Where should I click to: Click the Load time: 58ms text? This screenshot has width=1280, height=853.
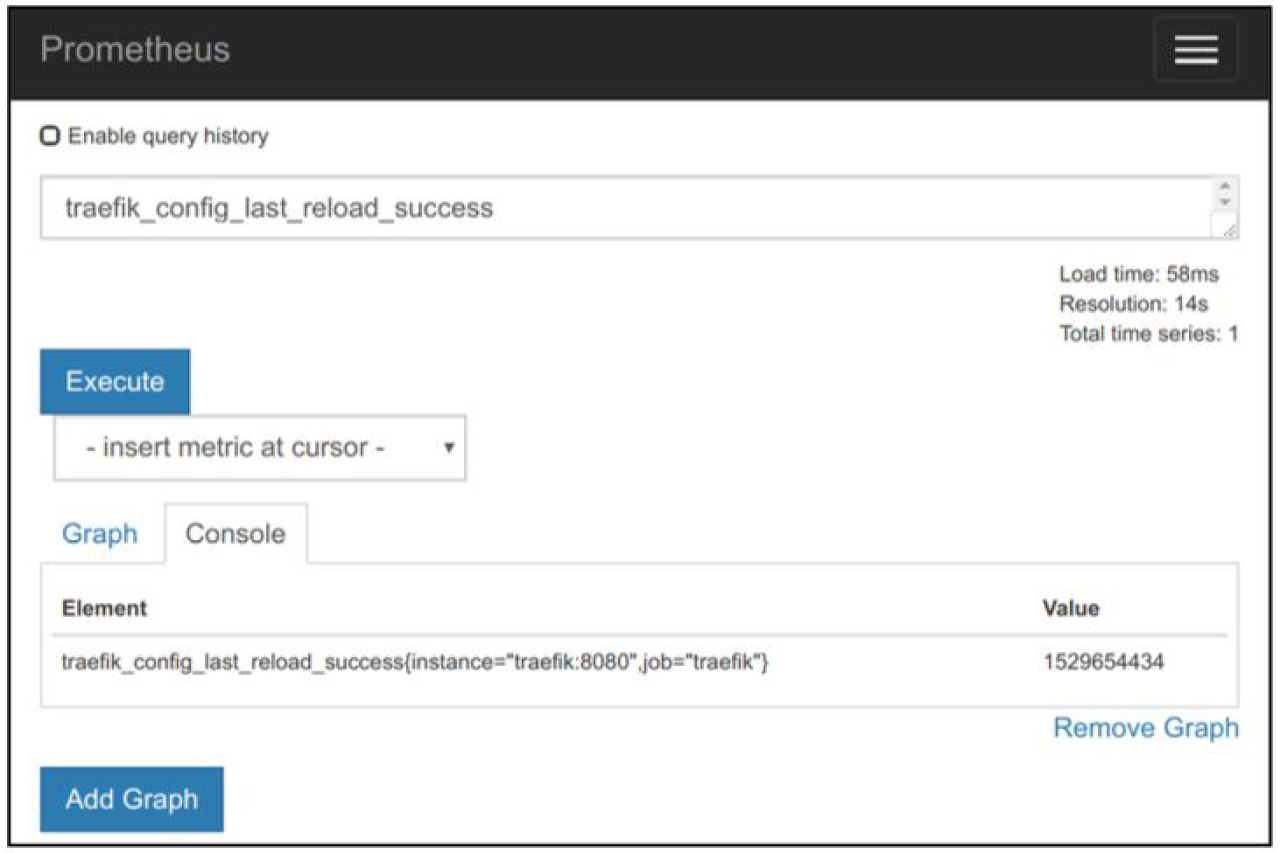click(x=1139, y=274)
